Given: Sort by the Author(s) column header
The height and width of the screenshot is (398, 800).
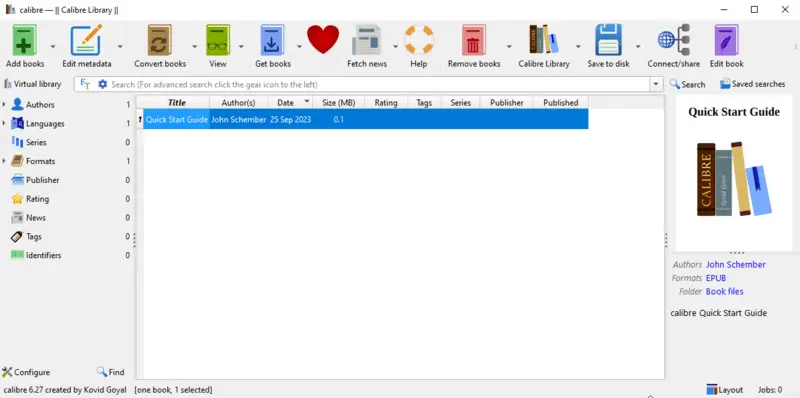Looking at the screenshot, I should 238,103.
